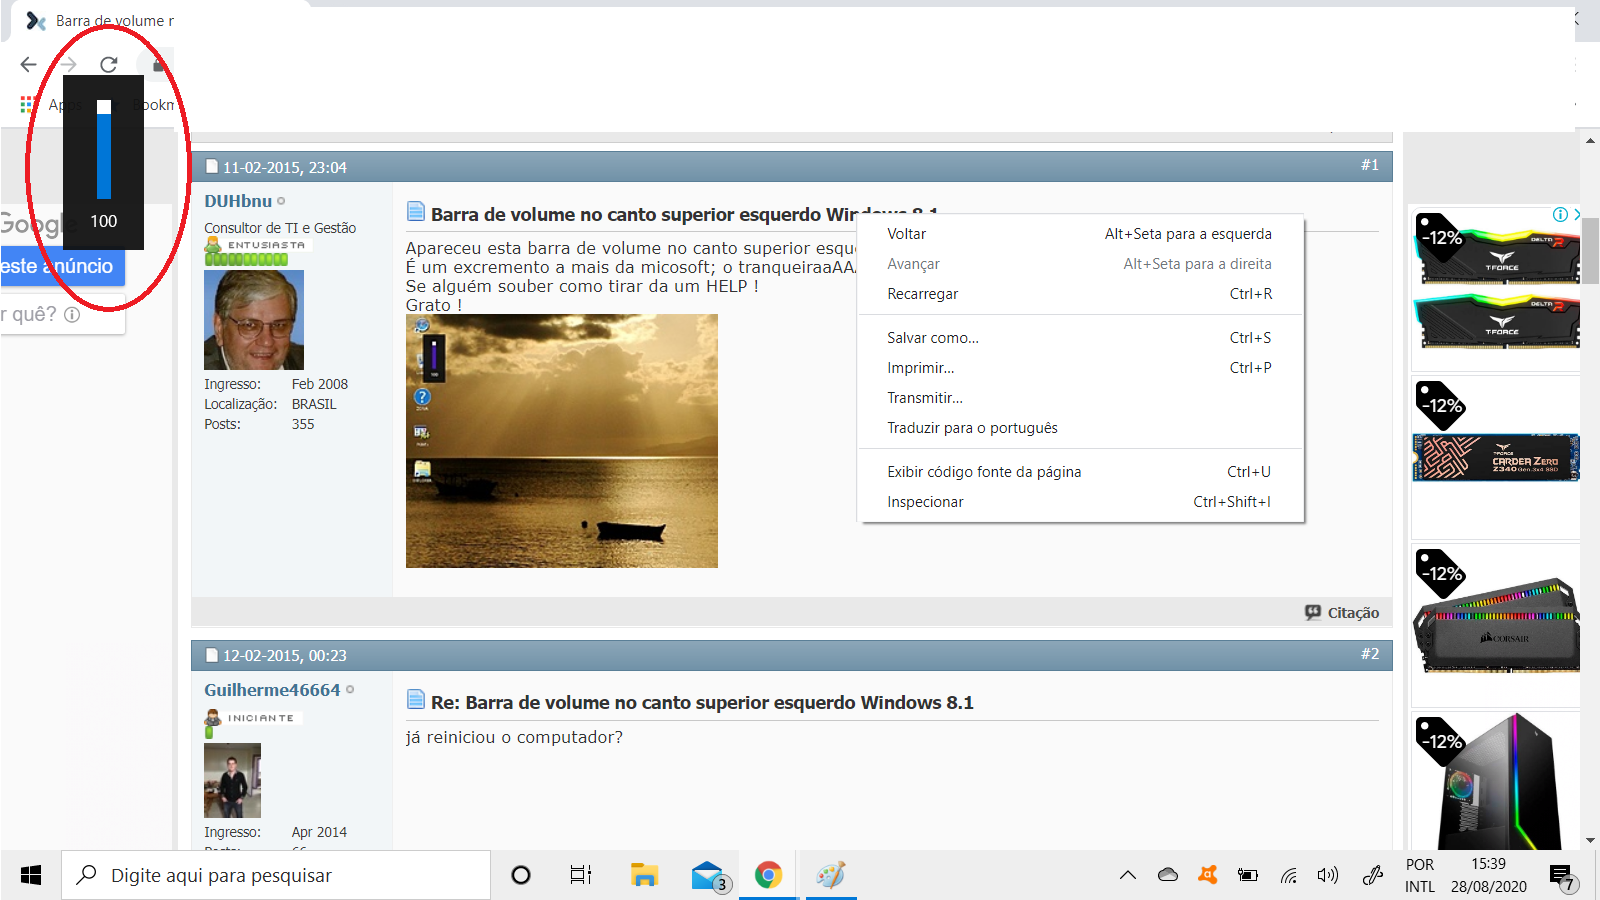Choose 'Voltar' in the context menu
The image size is (1600, 900).
(x=1080, y=234)
